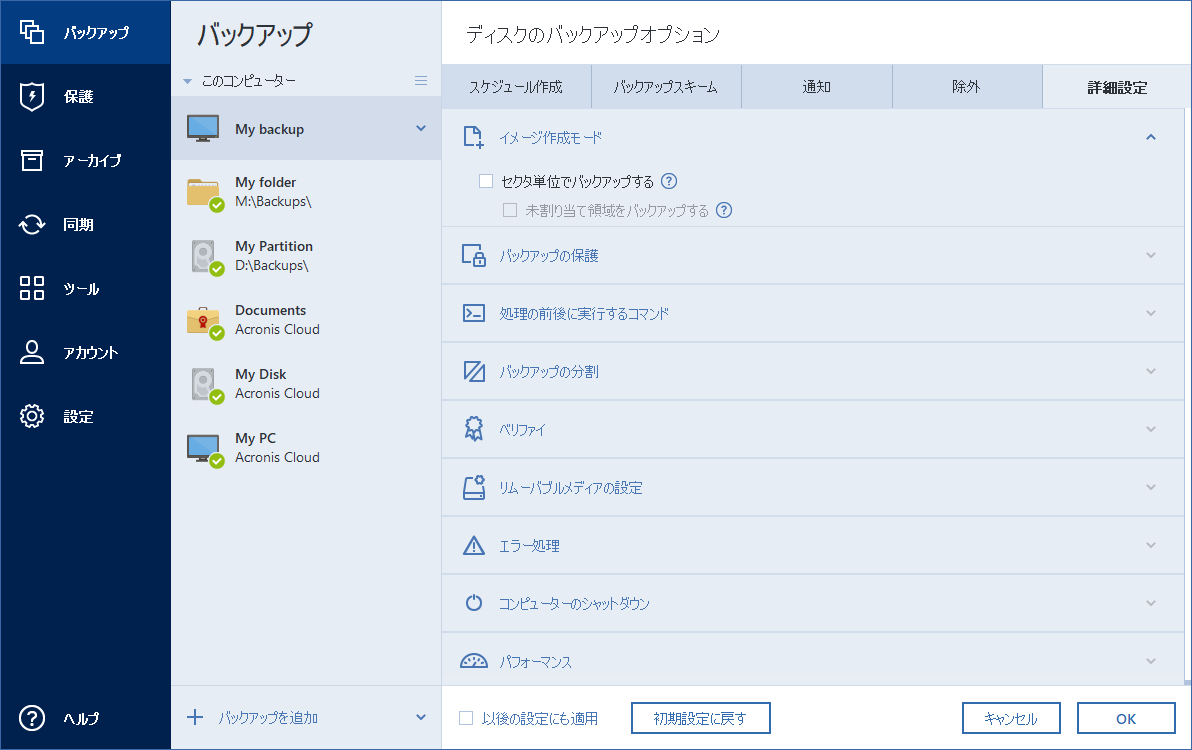
Task: Click the 初期設定に戻す button
Action: coord(701,718)
